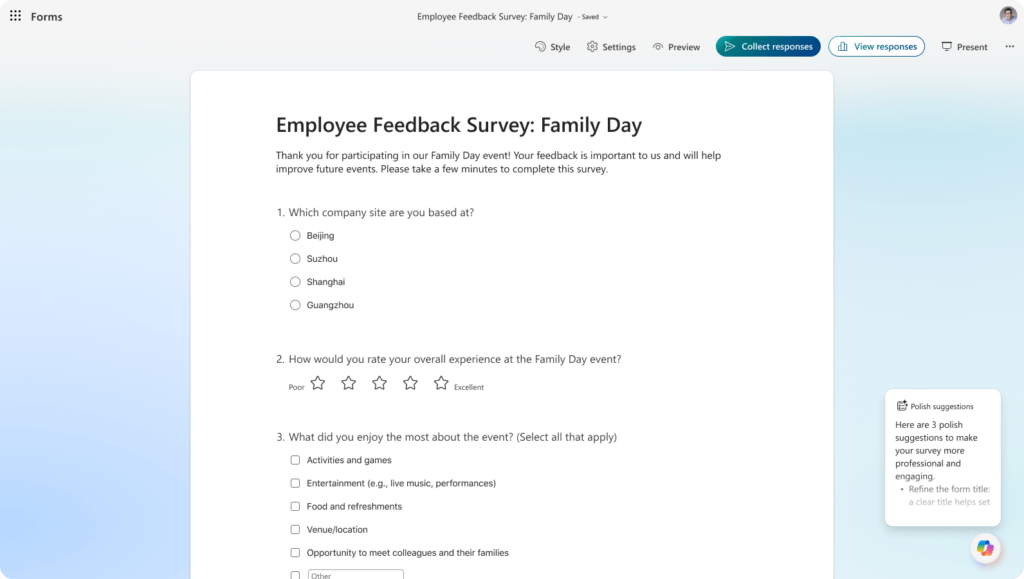Open View responses
Viewport: 1024px width, 579px height.
876,46
